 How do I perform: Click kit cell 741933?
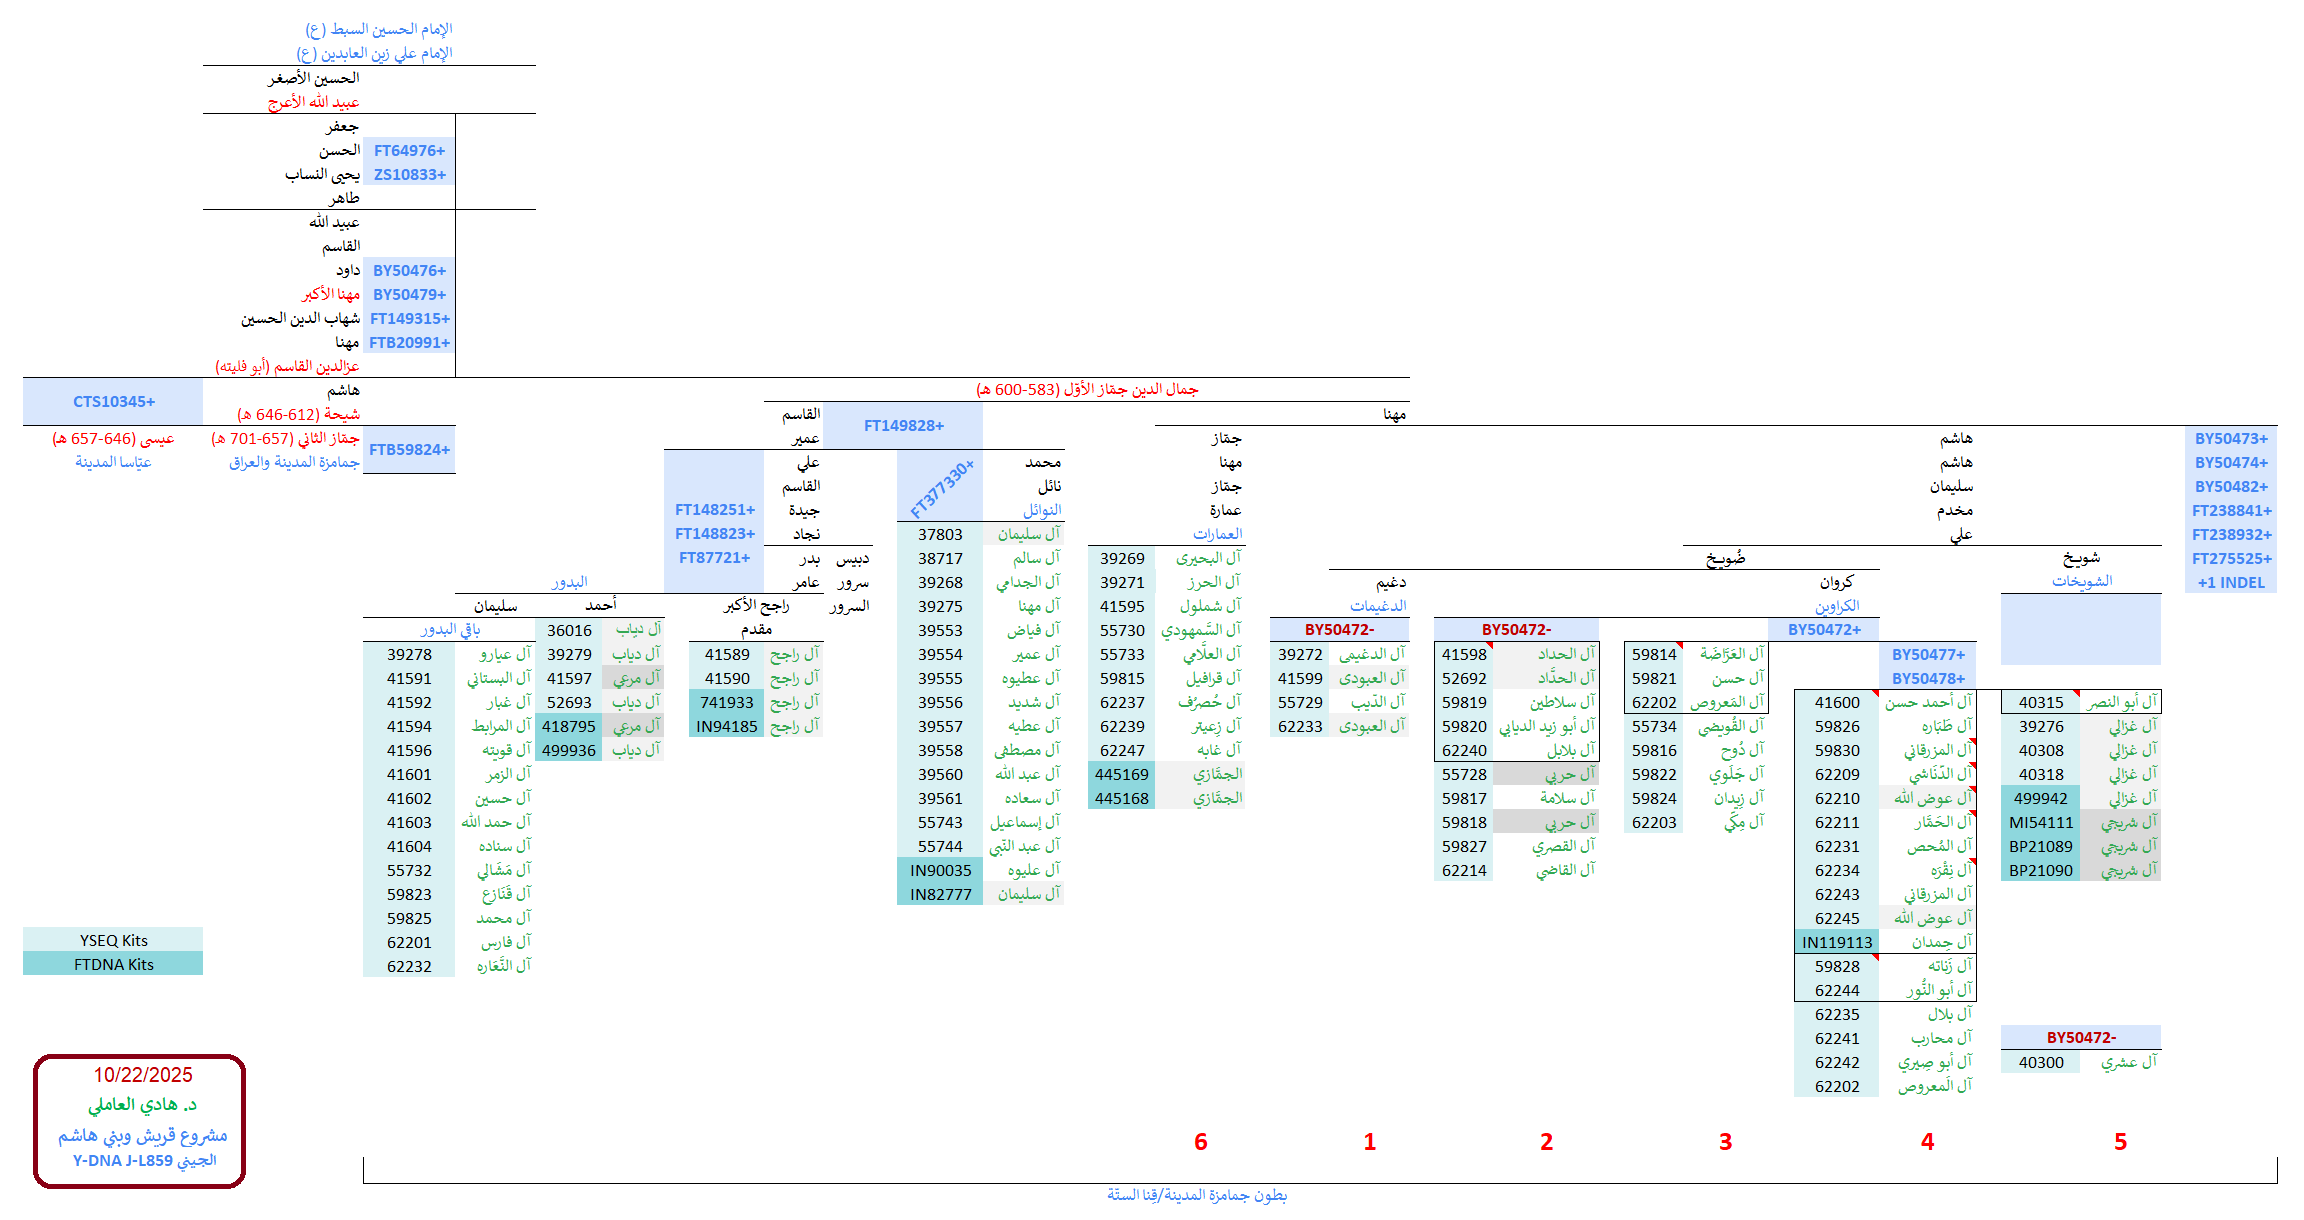click(x=727, y=702)
